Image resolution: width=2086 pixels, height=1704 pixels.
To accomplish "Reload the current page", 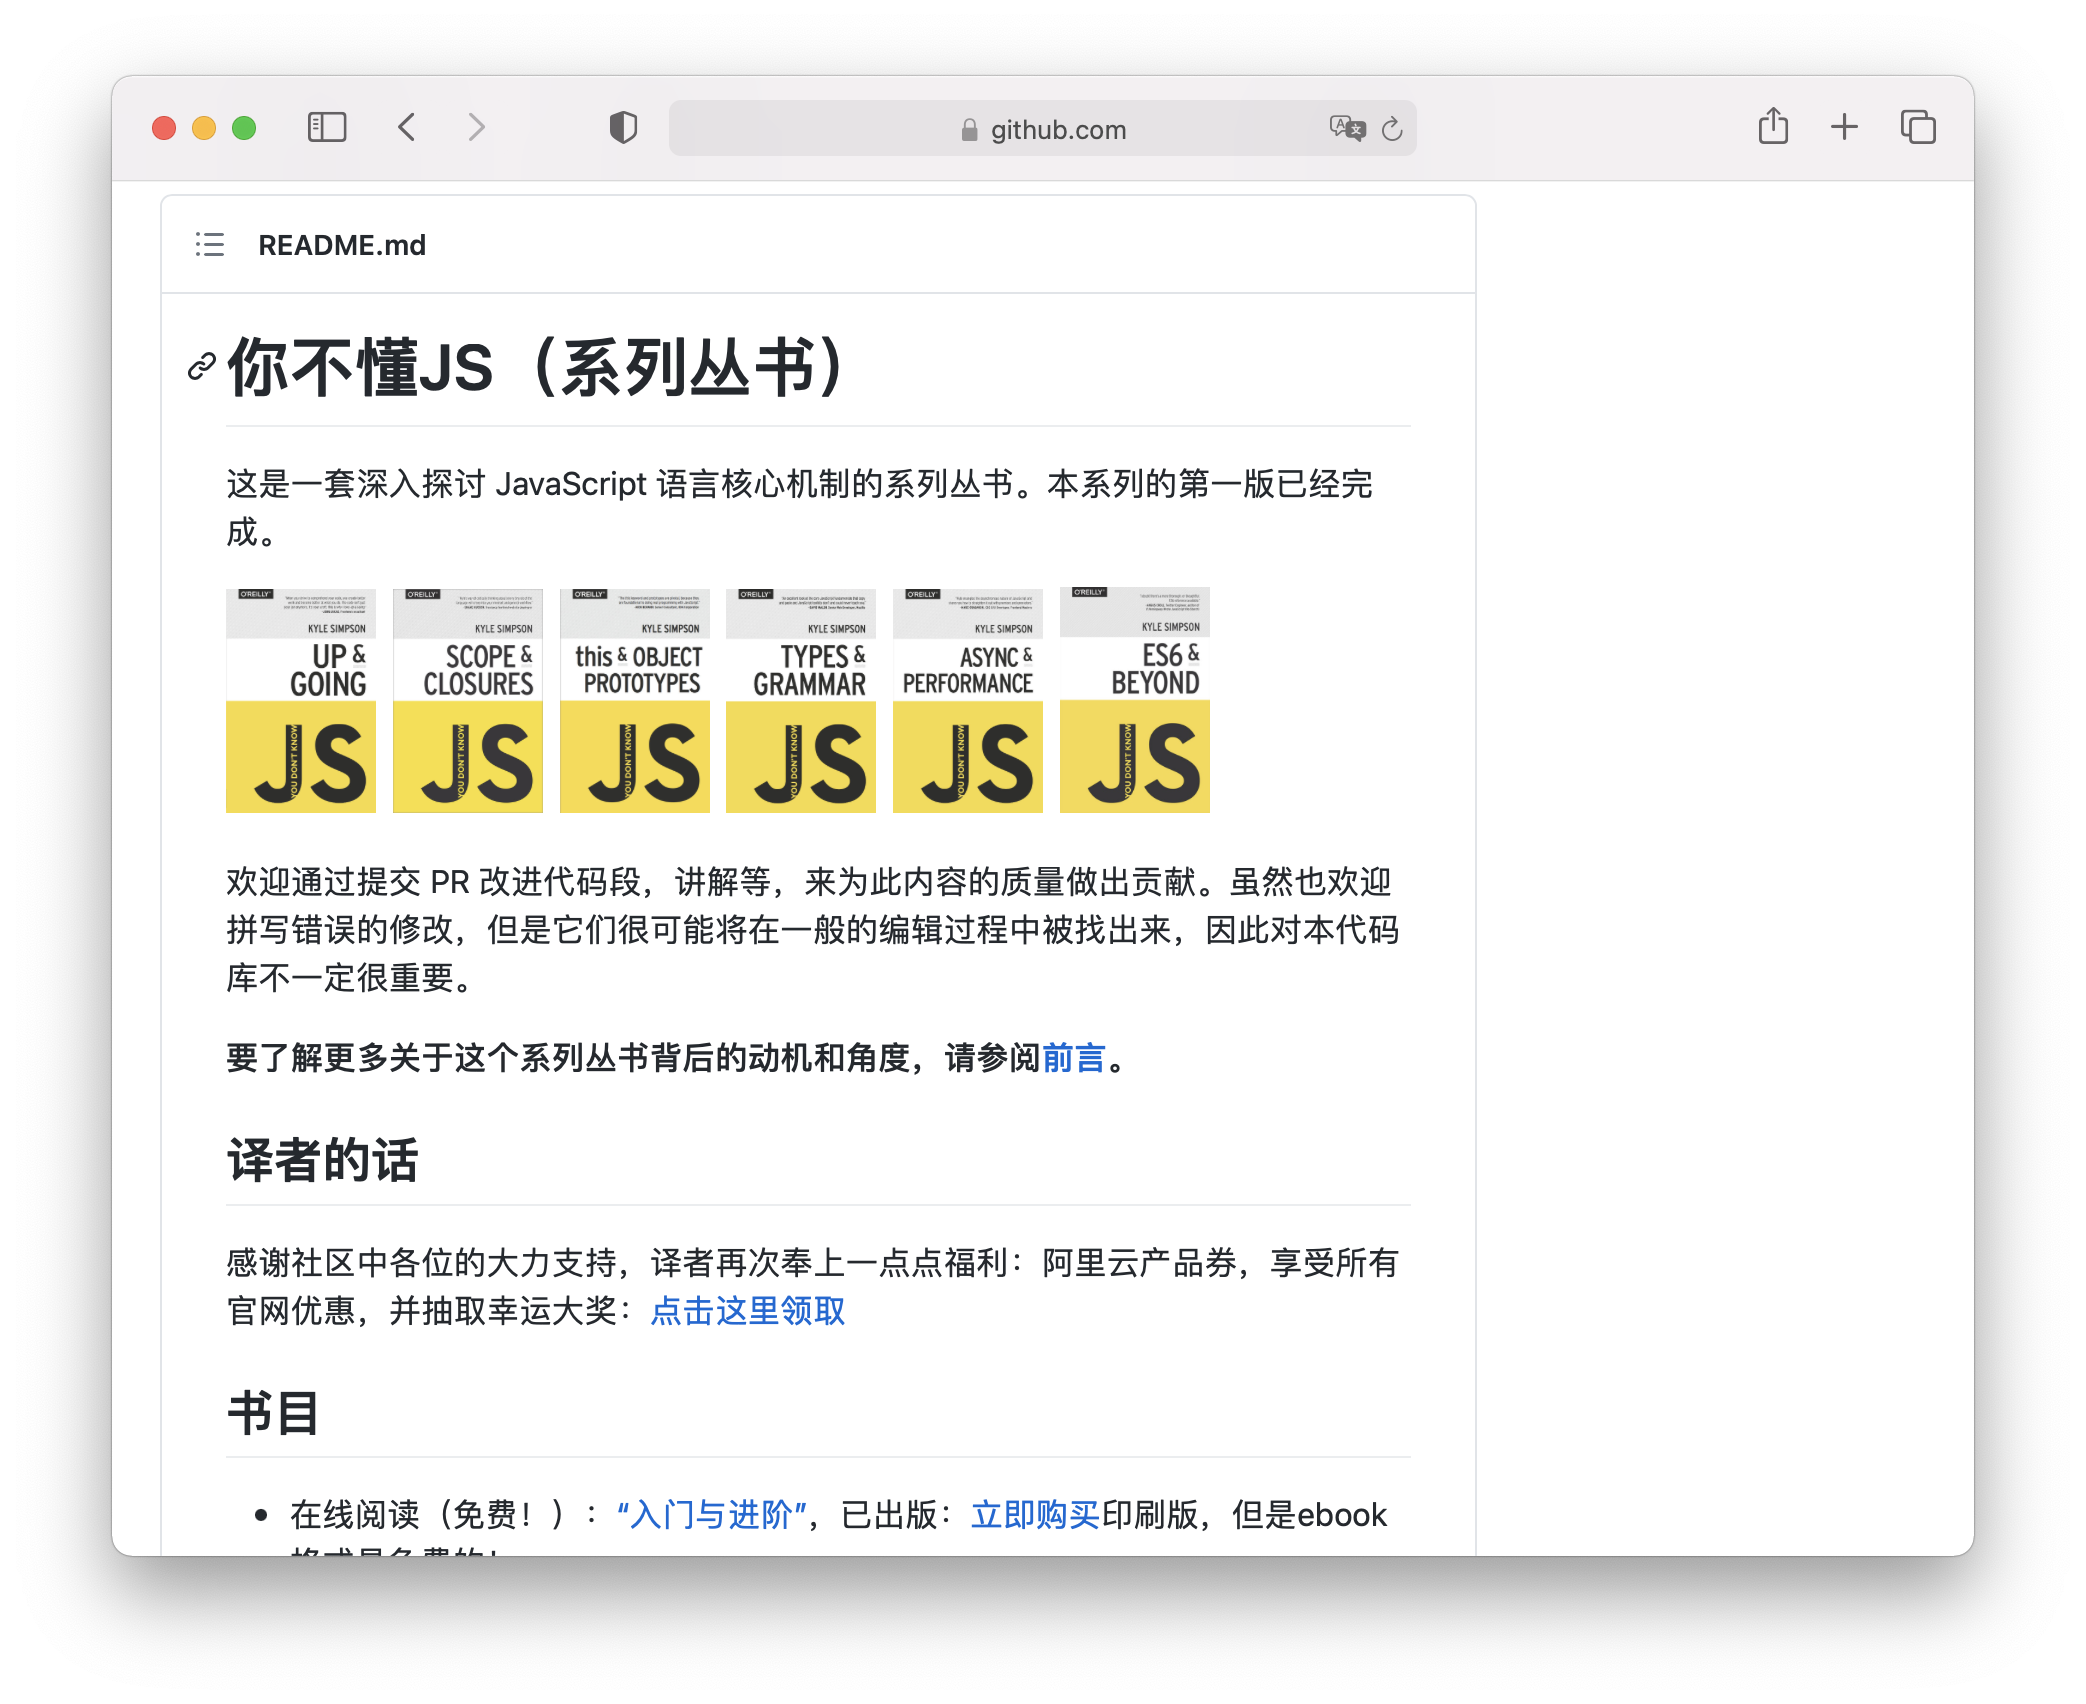I will tap(1391, 129).
